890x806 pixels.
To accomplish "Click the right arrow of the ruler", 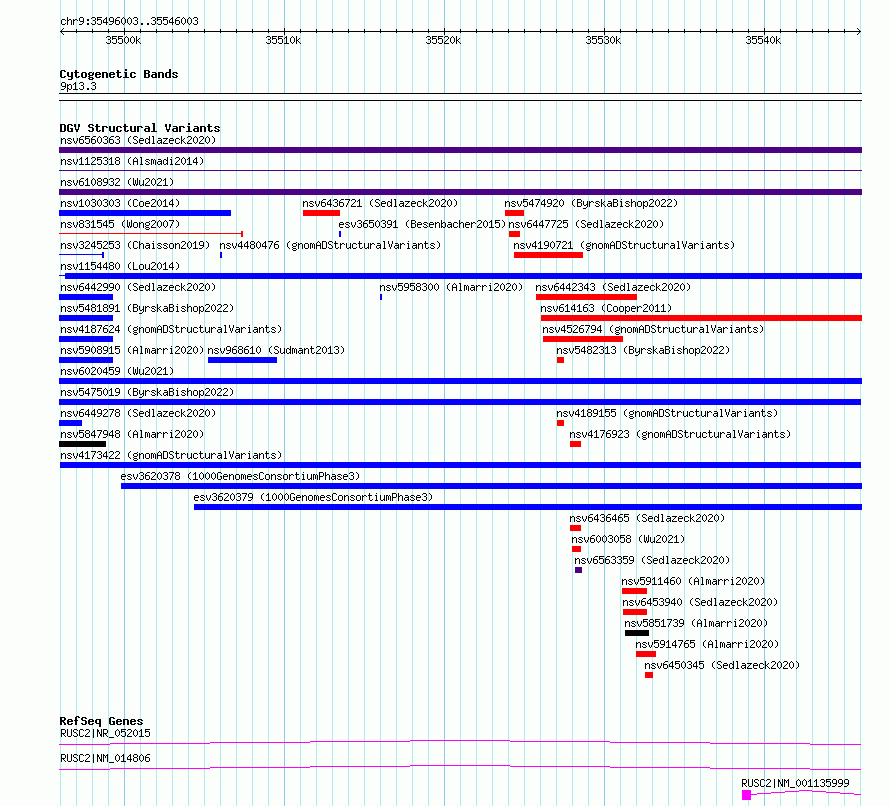I will click(x=859, y=32).
